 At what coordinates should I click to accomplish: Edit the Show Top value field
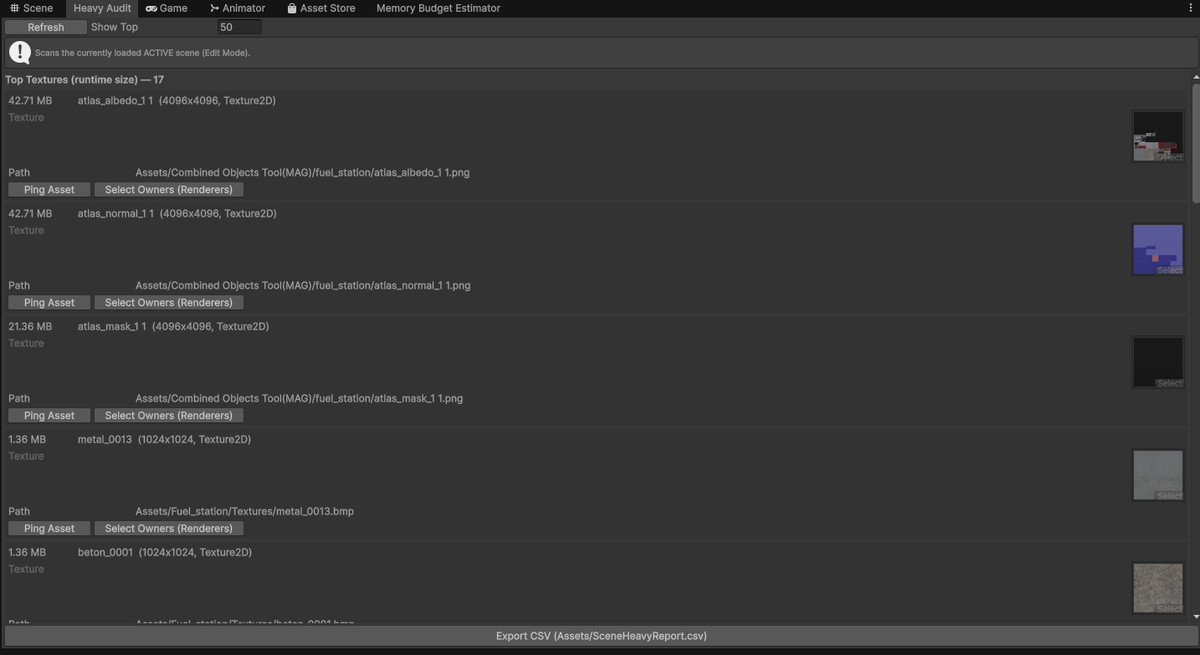coord(239,27)
